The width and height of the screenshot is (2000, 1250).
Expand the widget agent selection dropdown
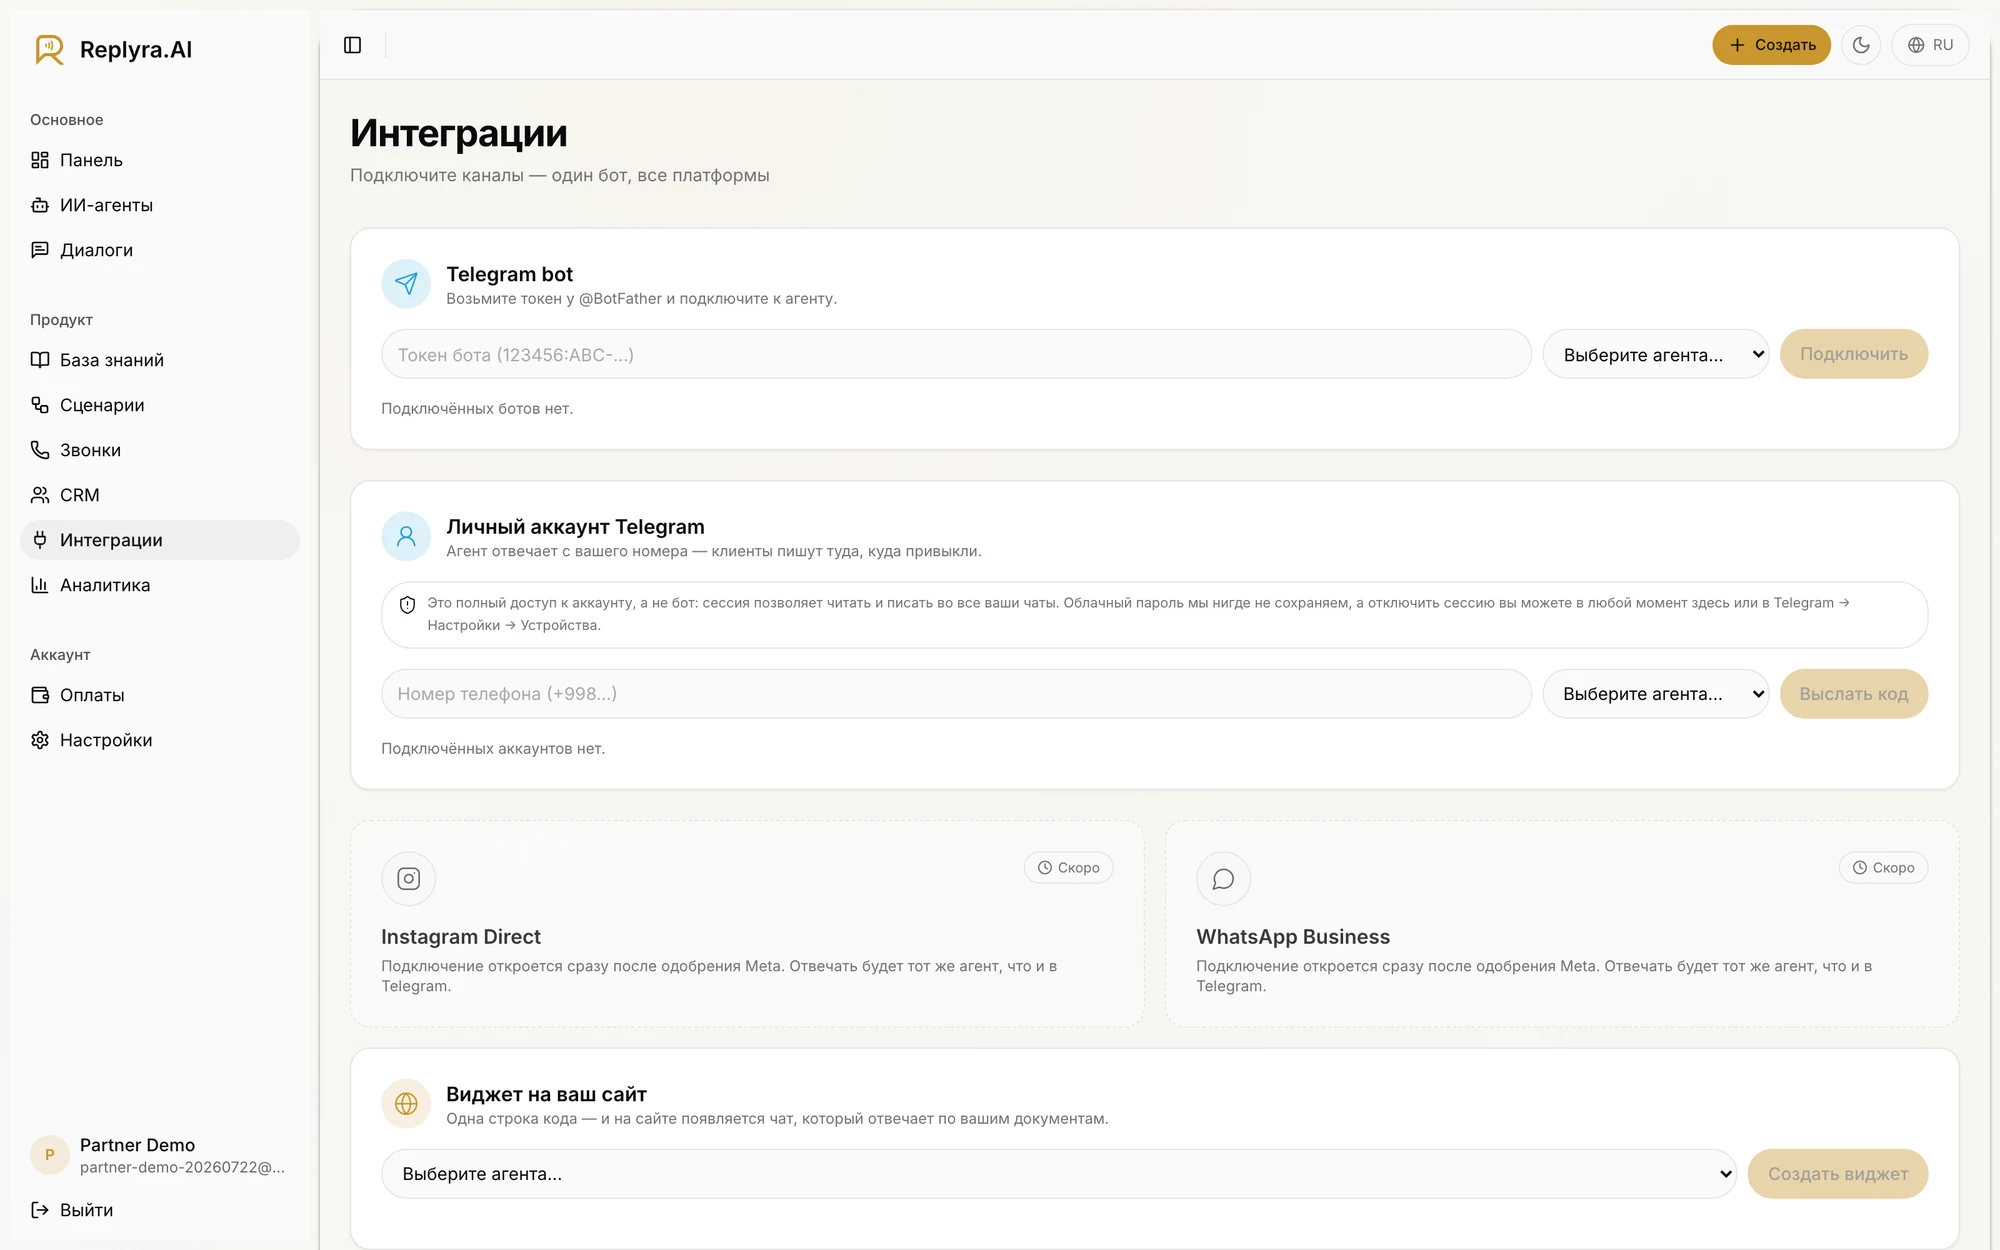click(x=1059, y=1174)
